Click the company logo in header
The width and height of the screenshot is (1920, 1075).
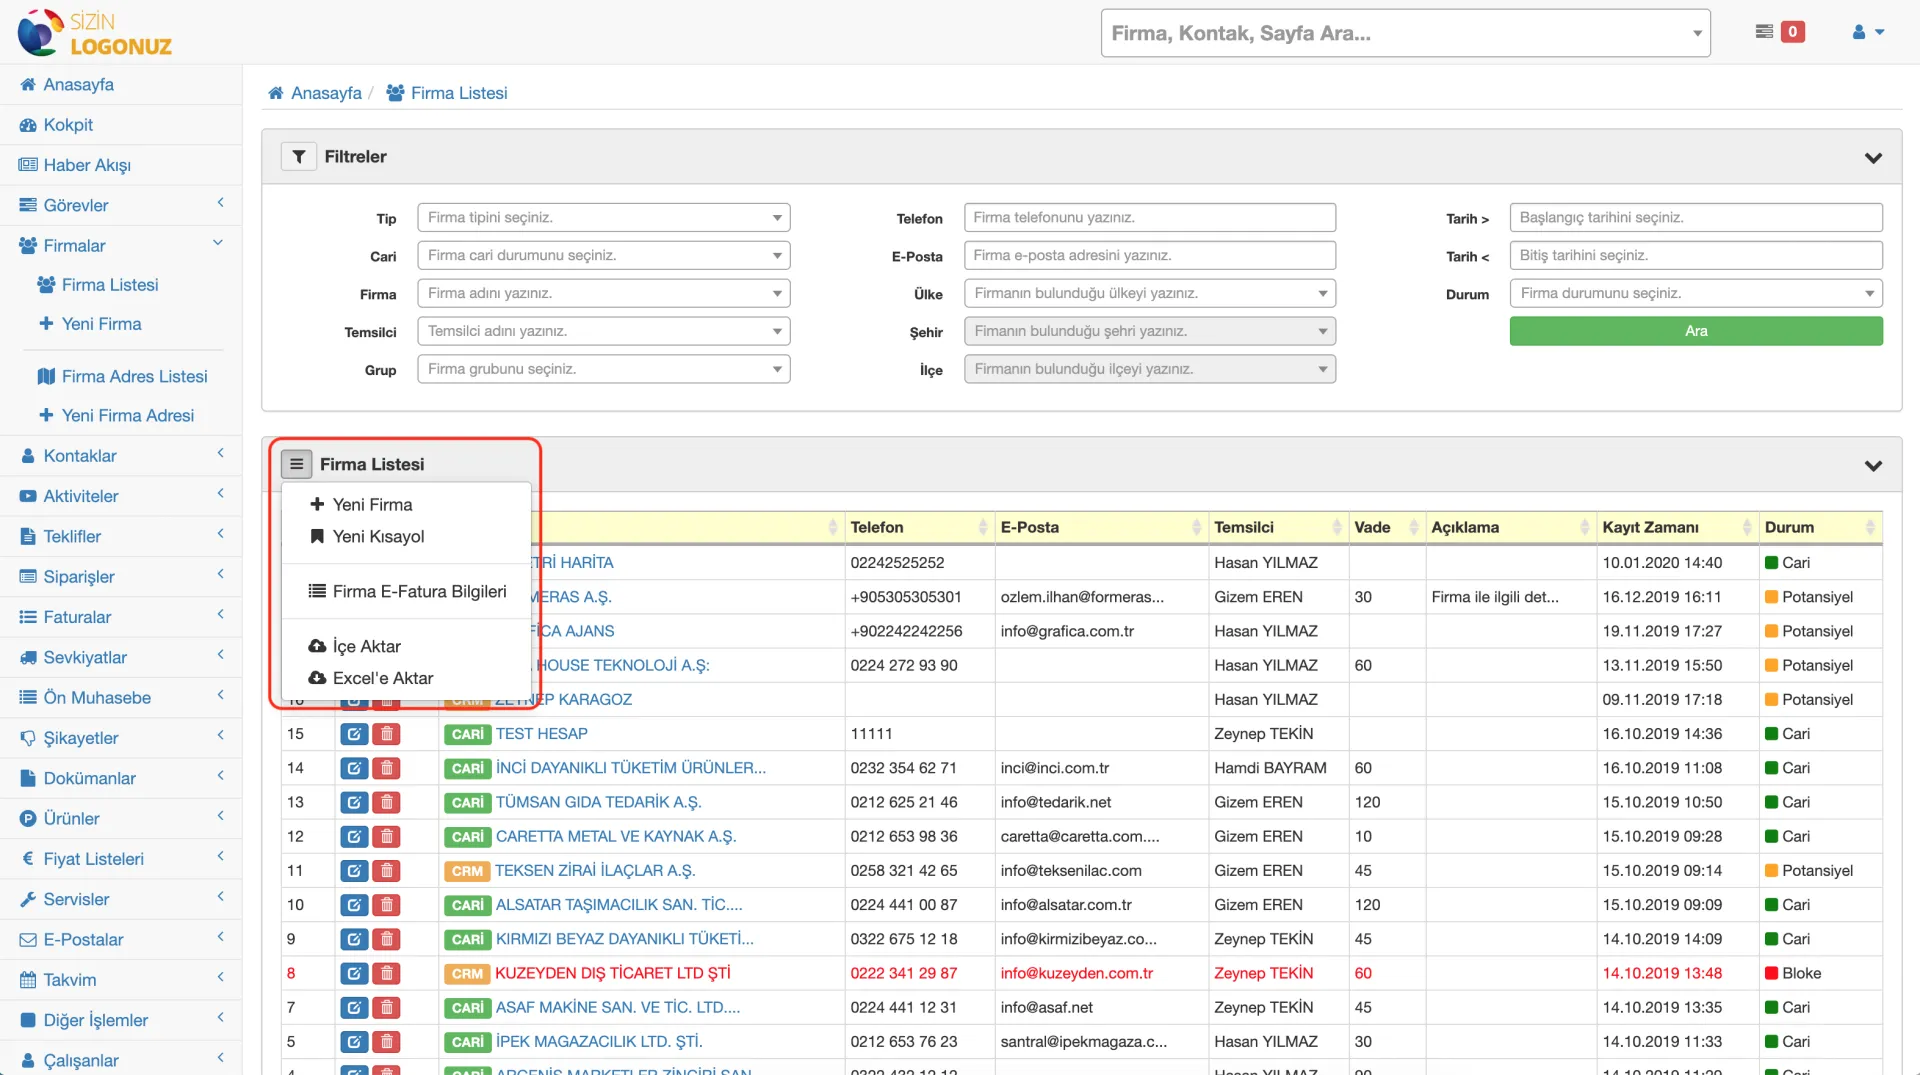95,33
